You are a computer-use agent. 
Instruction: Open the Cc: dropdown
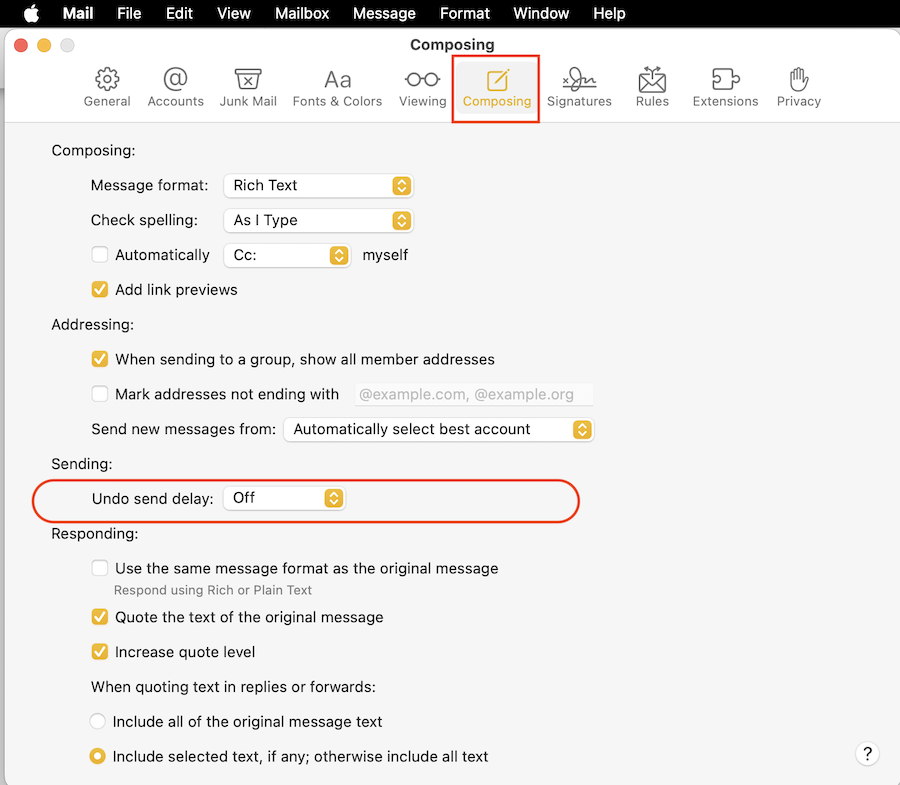pyautogui.click(x=287, y=255)
